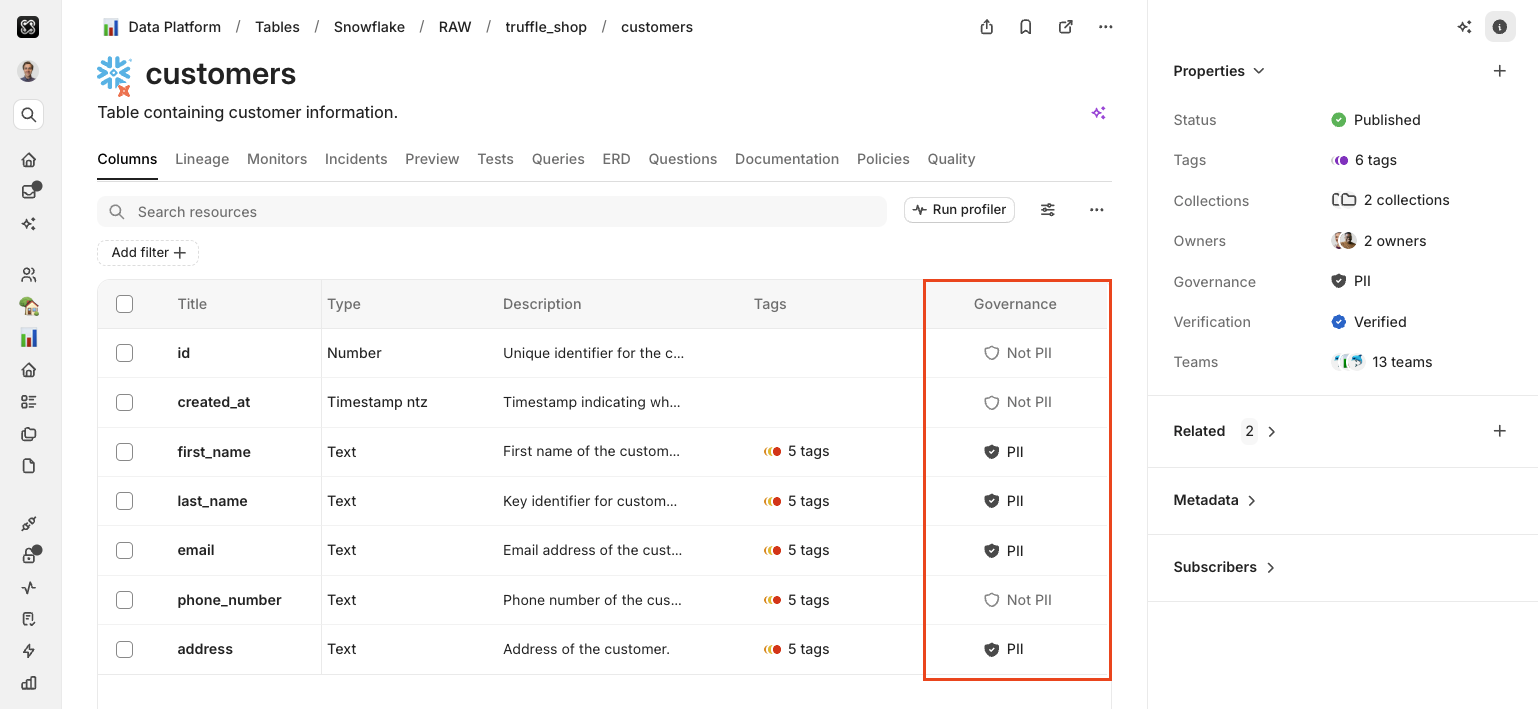Viewport: 1538px width, 709px height.
Task: Switch to the Lineage tab
Action: (202, 159)
